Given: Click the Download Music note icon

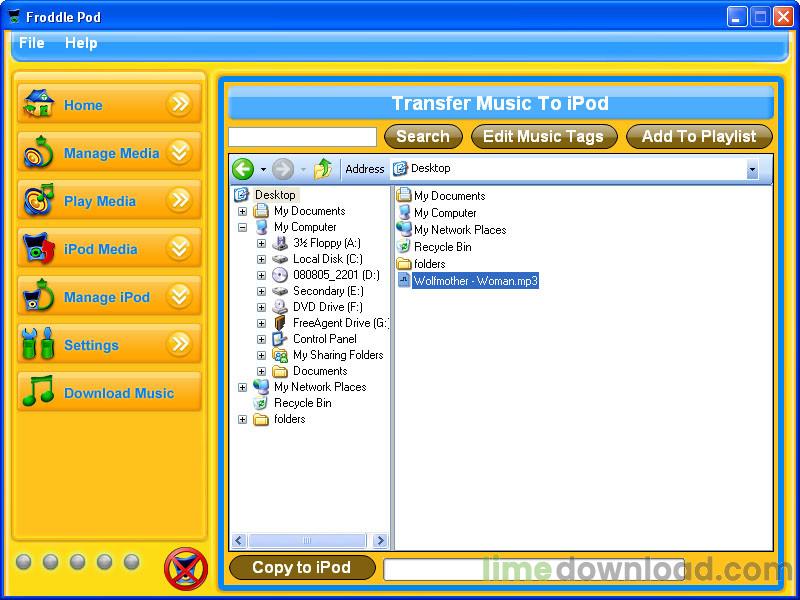Looking at the screenshot, I should (x=38, y=391).
